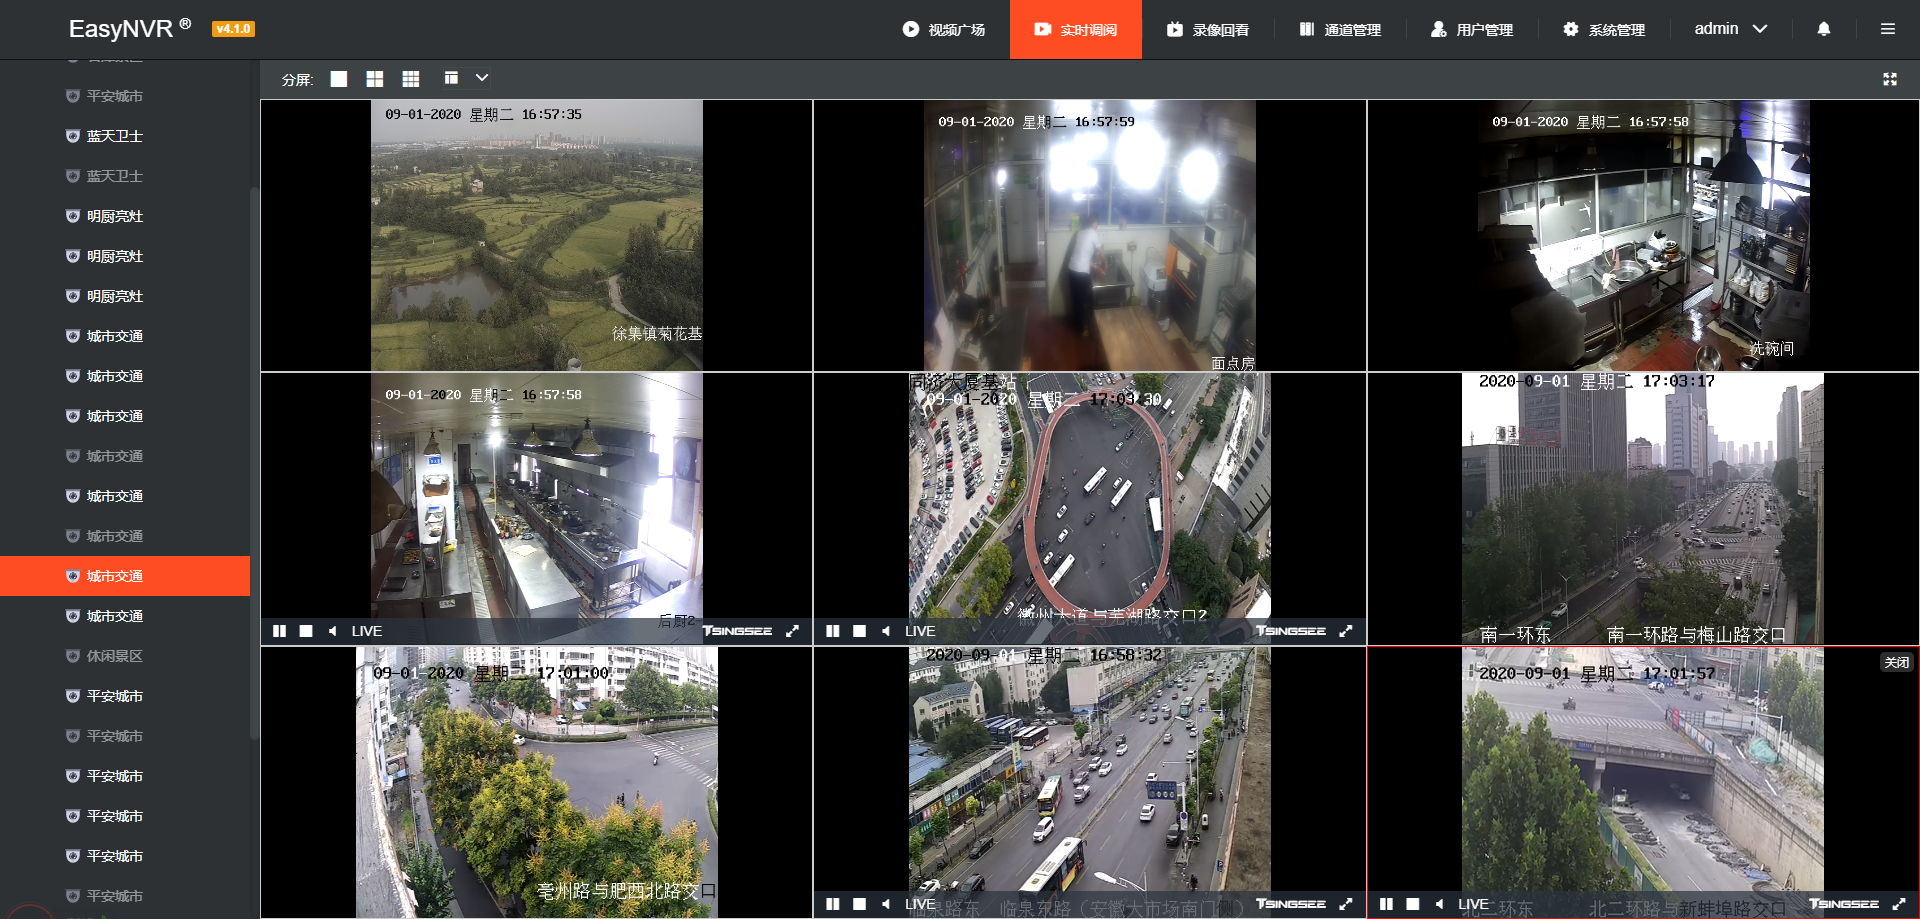Mute the 临泉路 traffic video
1920x919 pixels.
click(886, 904)
